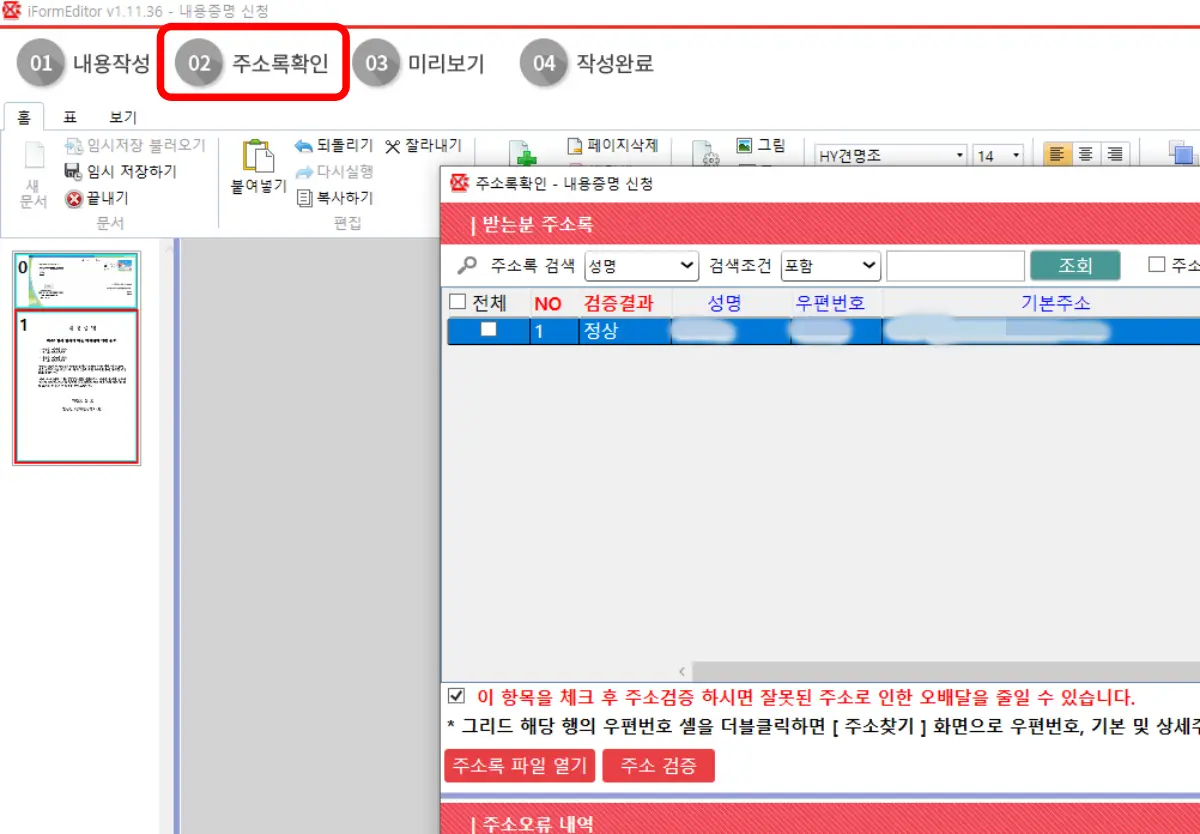Select page 1 thumbnail in the sidebar
Screen dimensions: 1200x834
(x=77, y=383)
